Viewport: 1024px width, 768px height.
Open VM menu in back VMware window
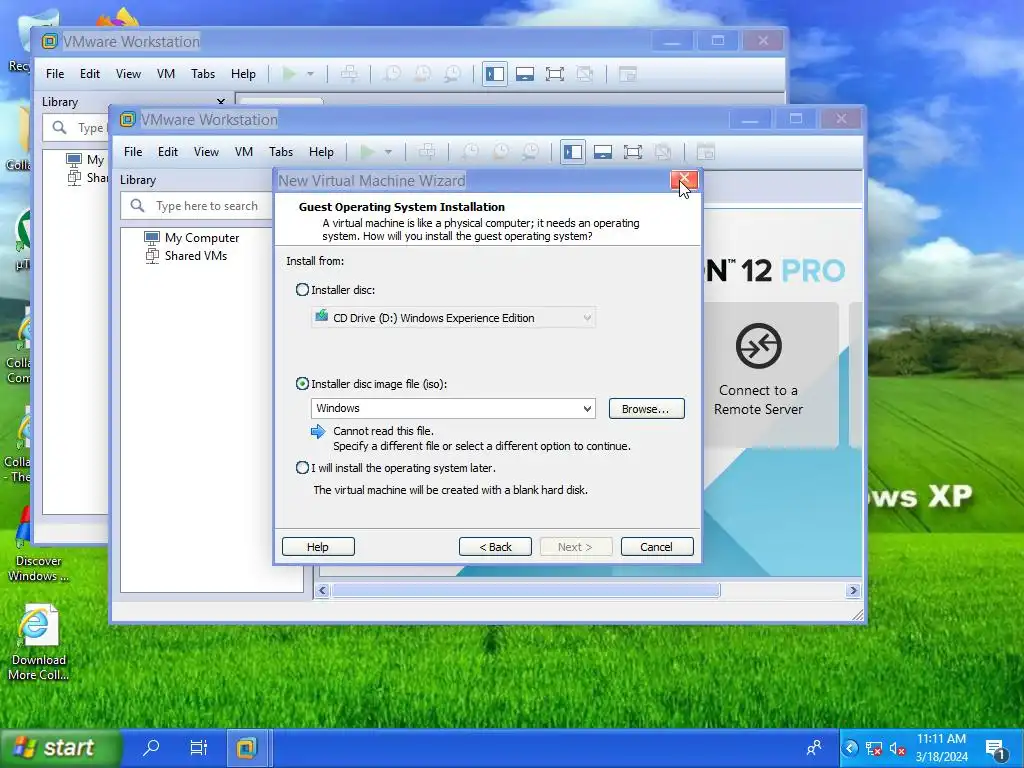pyautogui.click(x=166, y=74)
